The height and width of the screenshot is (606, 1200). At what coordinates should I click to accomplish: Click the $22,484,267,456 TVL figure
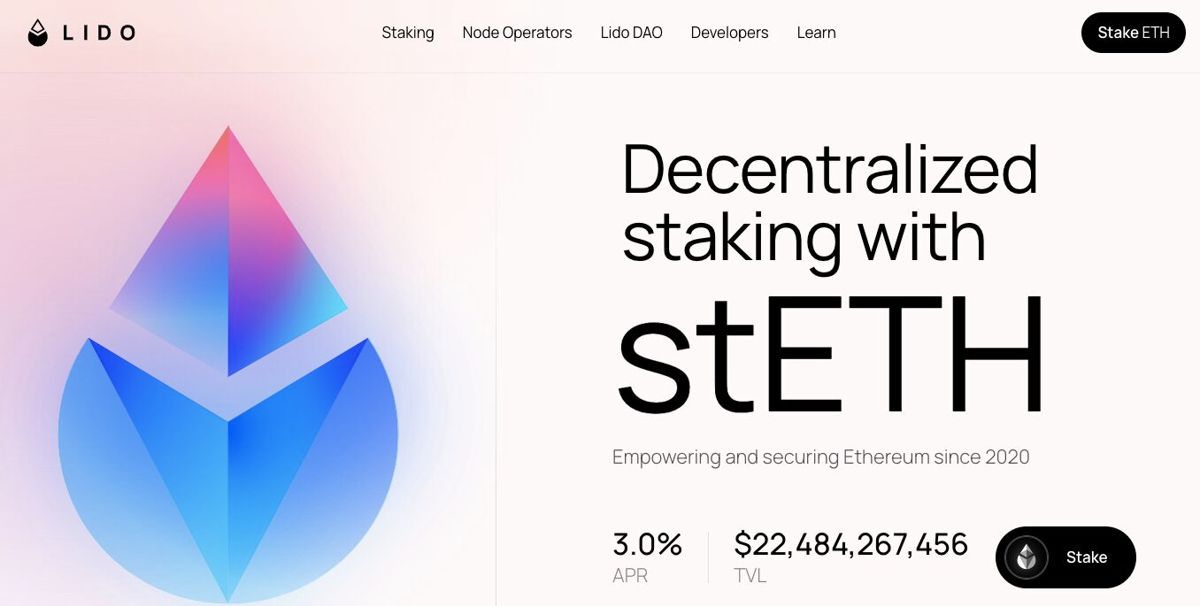(x=851, y=545)
